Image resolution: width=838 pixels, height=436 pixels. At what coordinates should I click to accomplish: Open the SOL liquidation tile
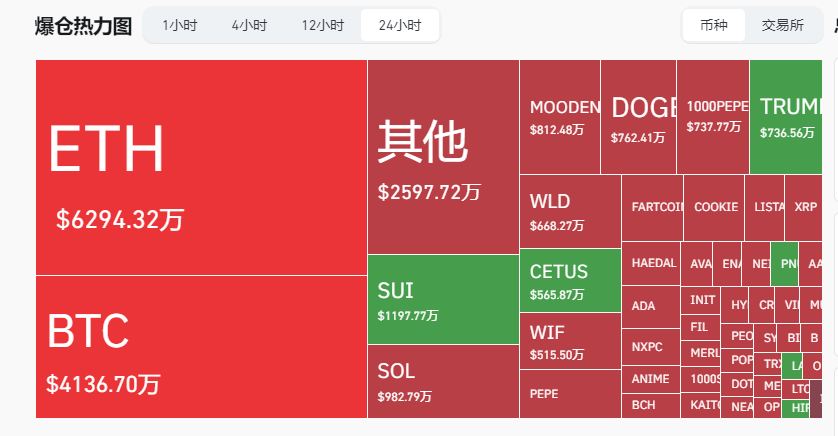443,381
